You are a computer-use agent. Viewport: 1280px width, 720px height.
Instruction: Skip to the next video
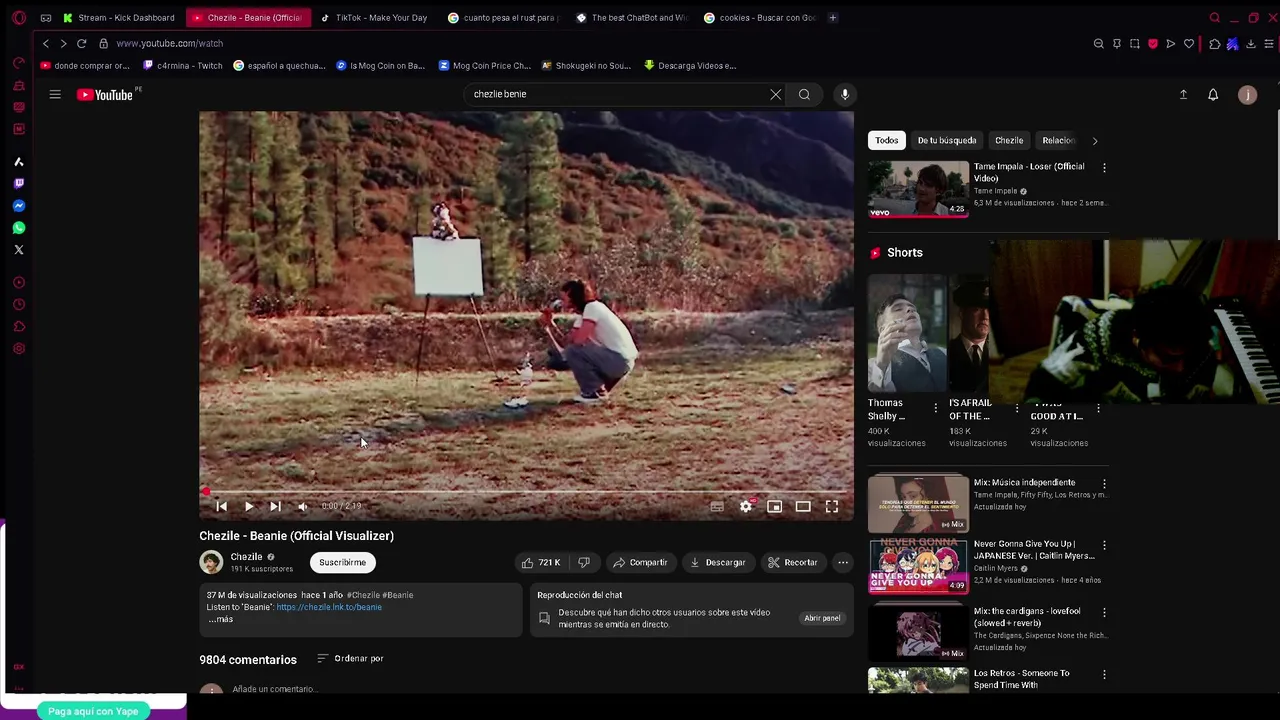click(x=275, y=506)
